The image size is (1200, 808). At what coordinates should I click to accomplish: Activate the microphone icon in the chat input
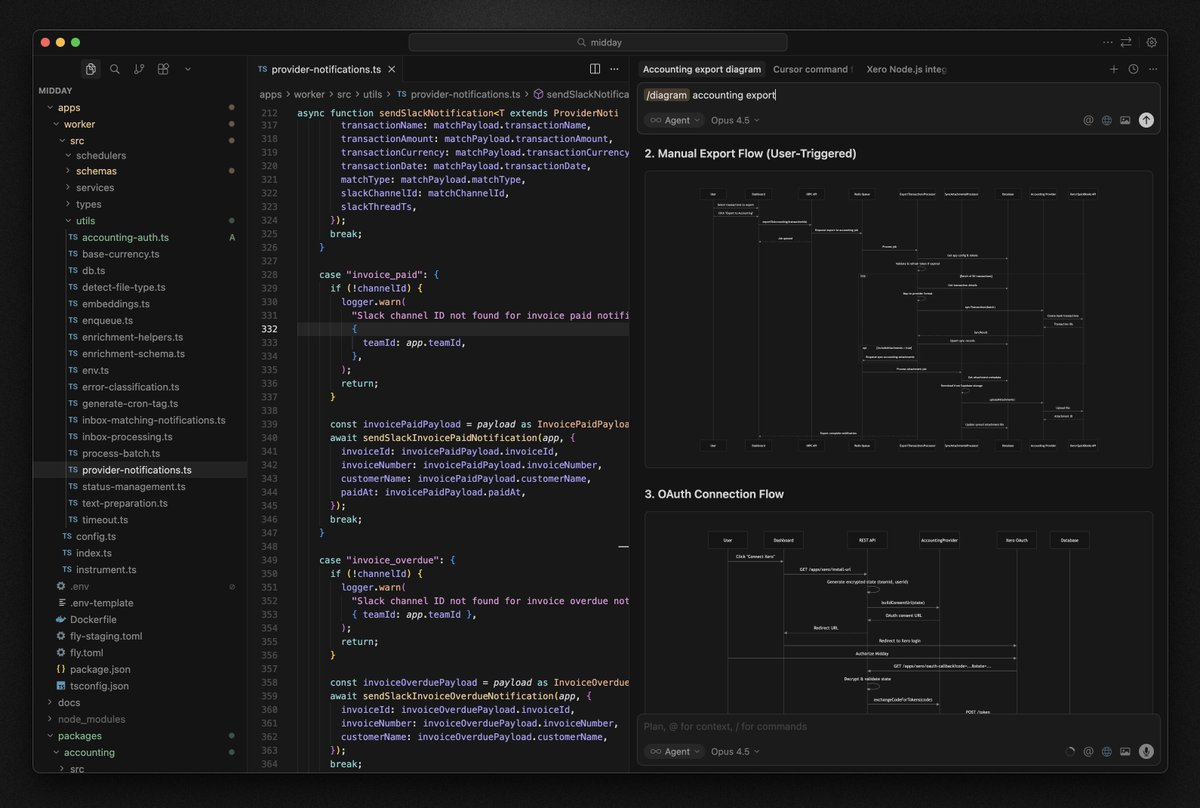click(1146, 751)
